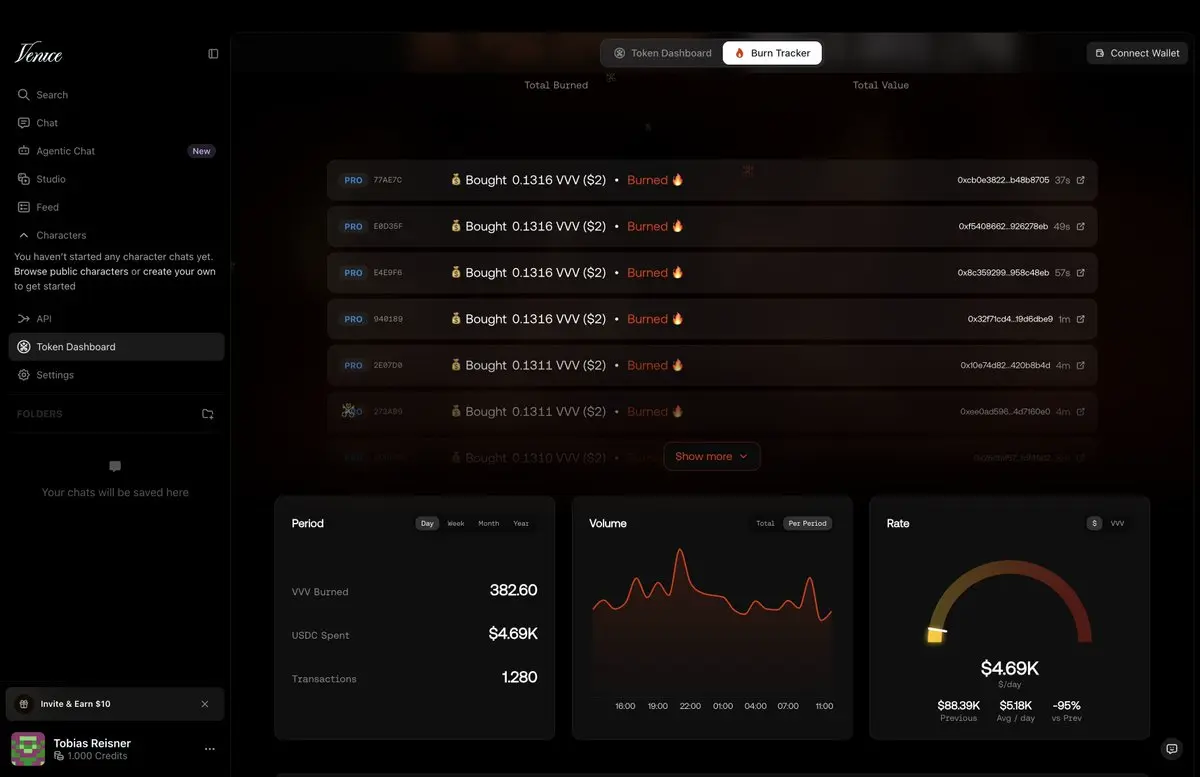
Task: Click the 382.60 VVV Burned value
Action: coord(513,591)
